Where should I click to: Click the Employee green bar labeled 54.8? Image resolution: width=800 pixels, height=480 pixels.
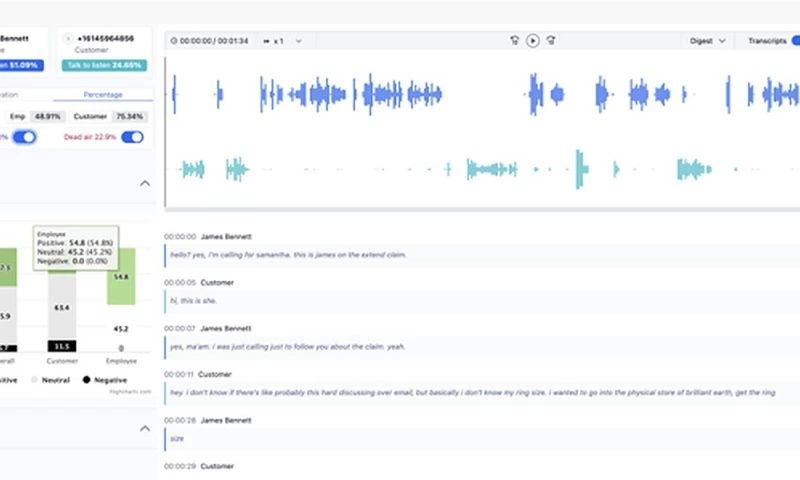pyautogui.click(x=121, y=276)
